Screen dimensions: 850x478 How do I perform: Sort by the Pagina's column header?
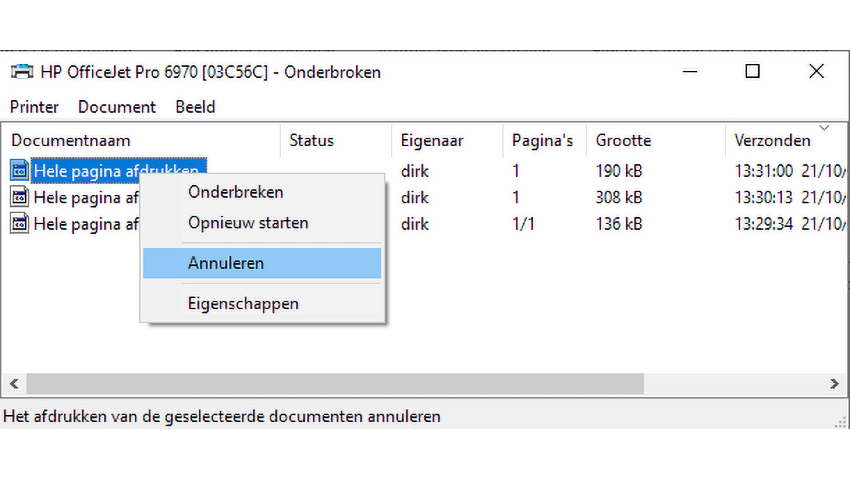(x=542, y=141)
